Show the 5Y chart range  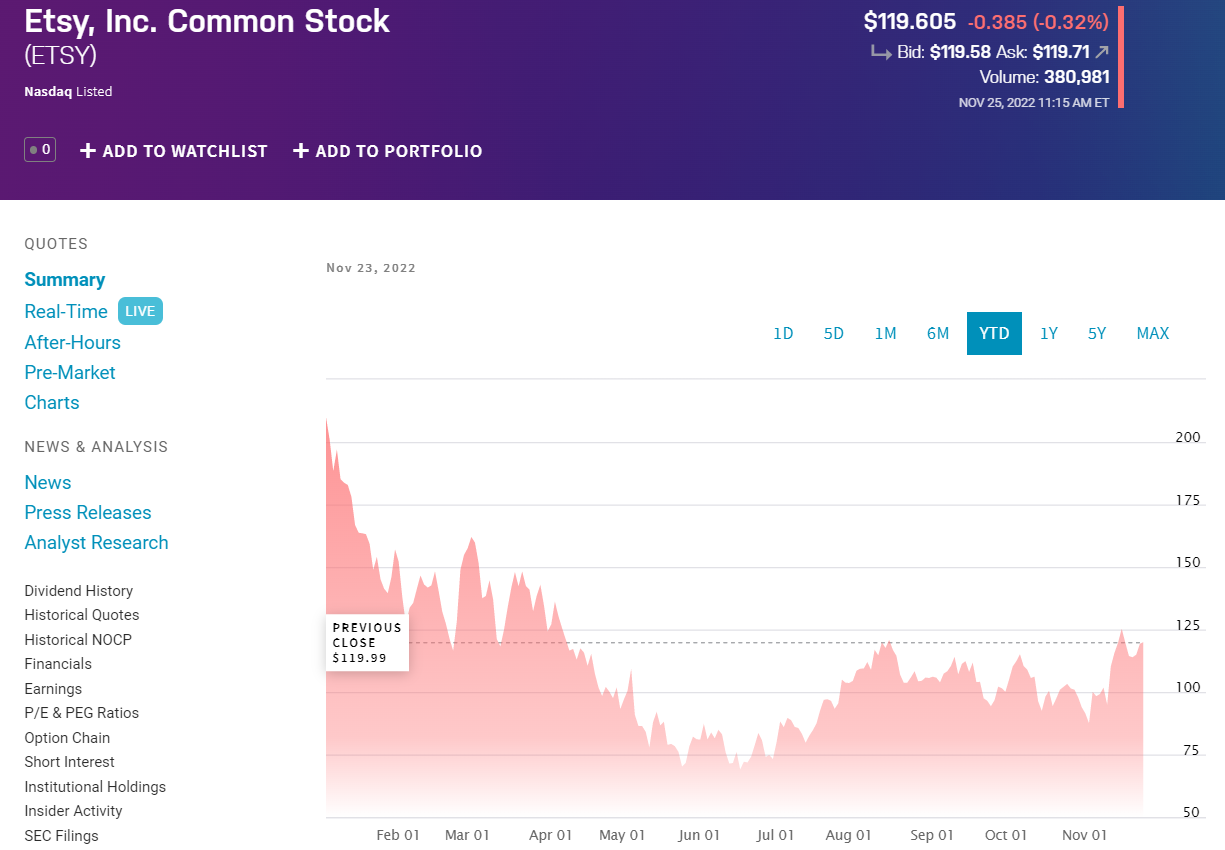pyautogui.click(x=1097, y=333)
